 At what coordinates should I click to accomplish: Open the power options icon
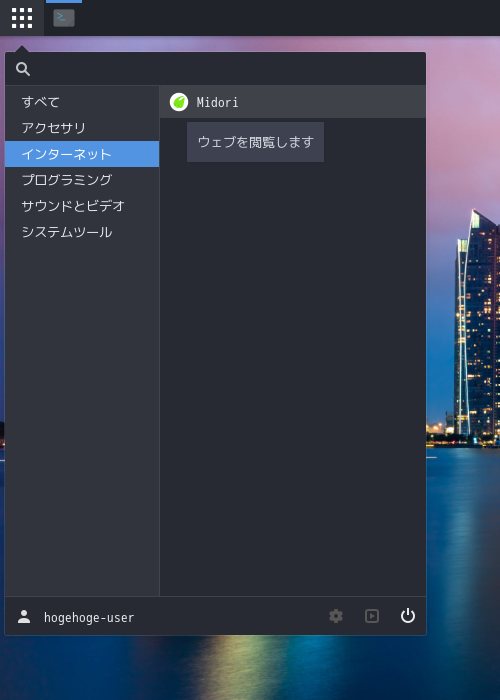[x=408, y=616]
